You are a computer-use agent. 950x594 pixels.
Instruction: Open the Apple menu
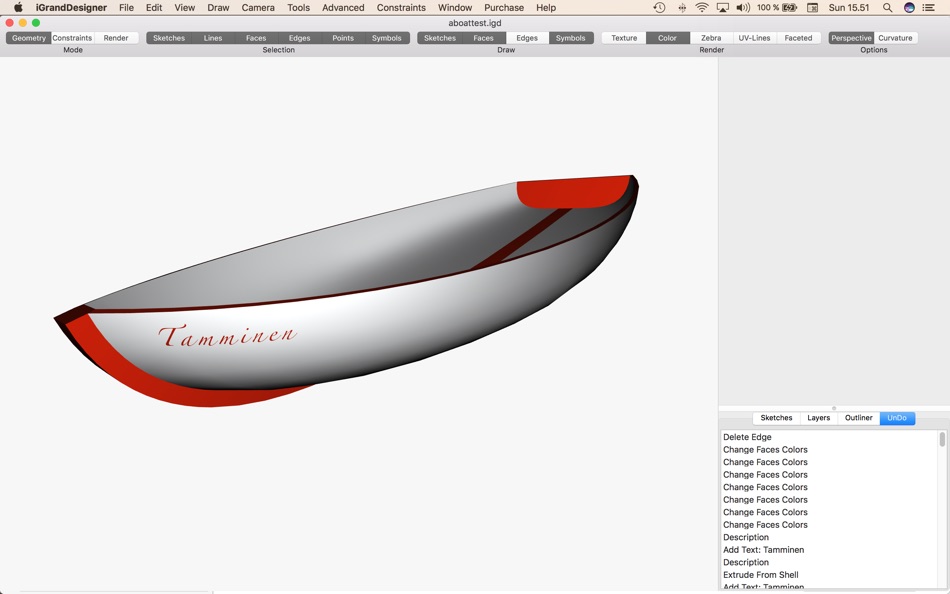(18, 7)
